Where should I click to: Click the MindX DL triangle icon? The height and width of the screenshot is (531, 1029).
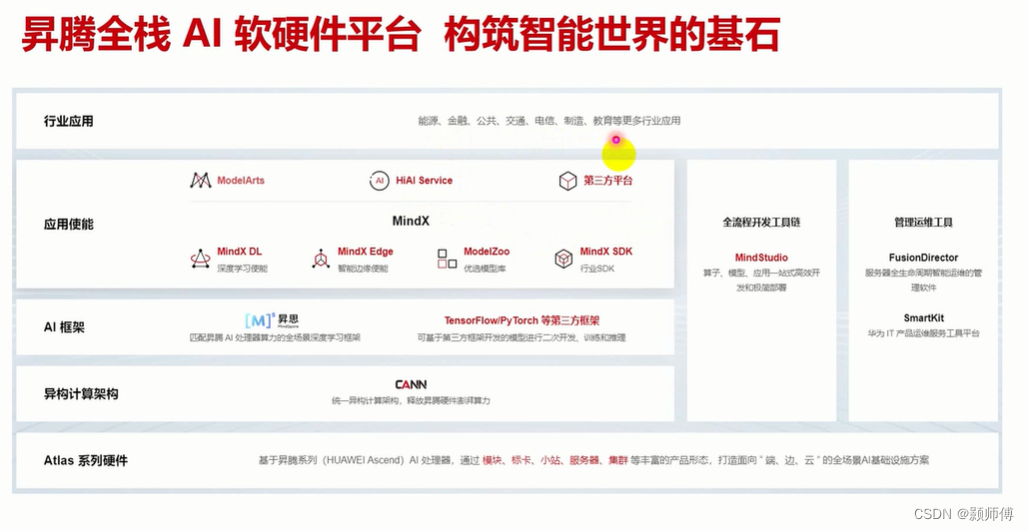click(200, 259)
